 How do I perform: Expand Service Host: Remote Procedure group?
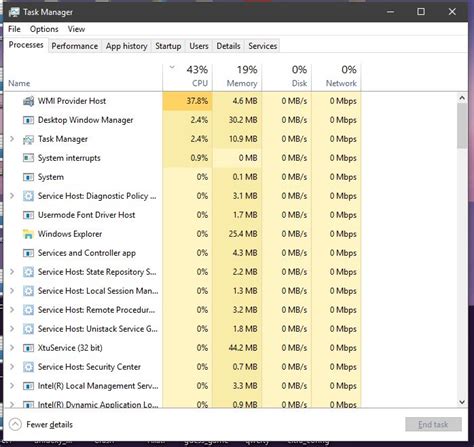pyautogui.click(x=12, y=310)
